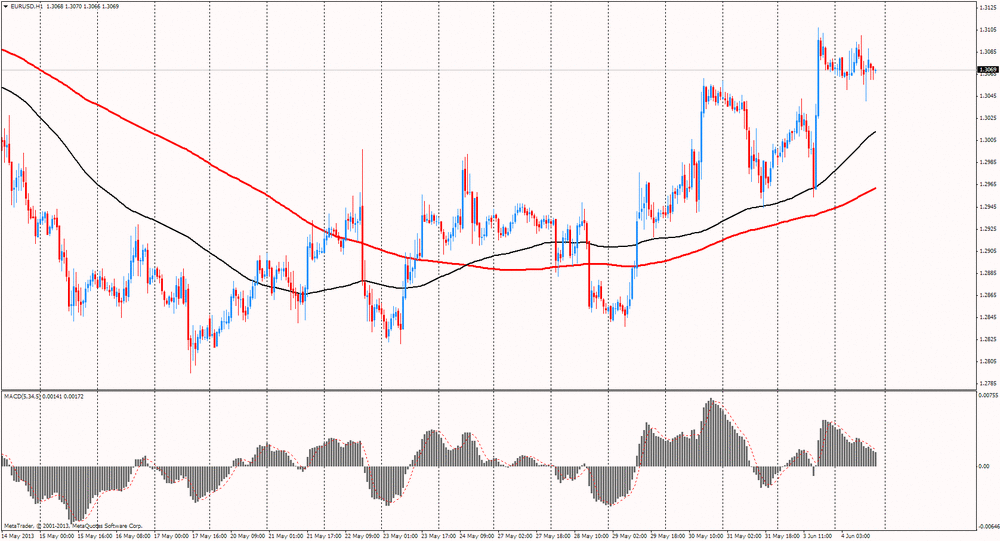Click the 21 May 17:00 time label
Viewport: 1000px width, 541px height.
[323, 537]
